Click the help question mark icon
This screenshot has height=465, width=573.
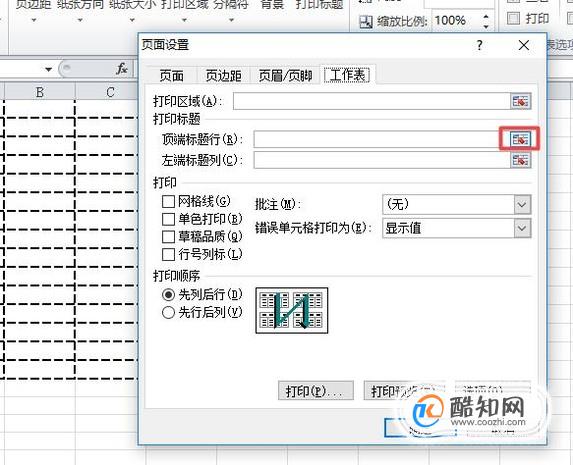pyautogui.click(x=479, y=45)
